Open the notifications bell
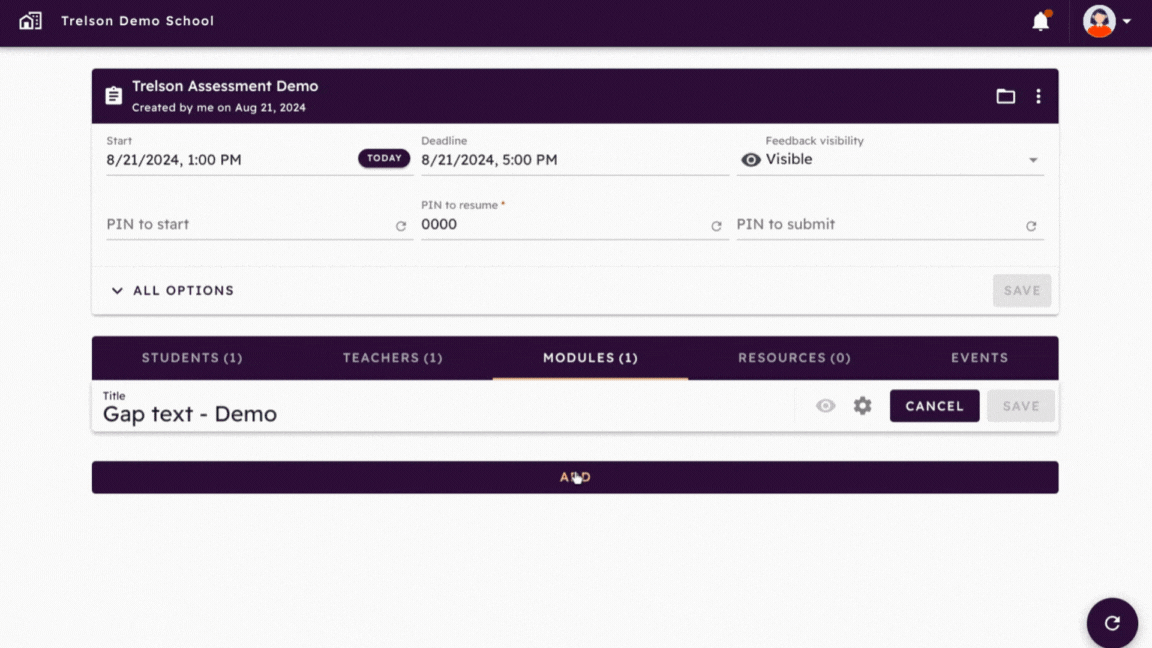The image size is (1152, 648). pyautogui.click(x=1040, y=21)
